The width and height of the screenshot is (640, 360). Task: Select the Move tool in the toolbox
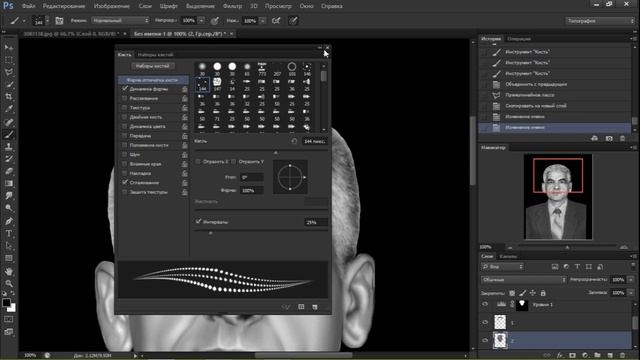click(9, 48)
